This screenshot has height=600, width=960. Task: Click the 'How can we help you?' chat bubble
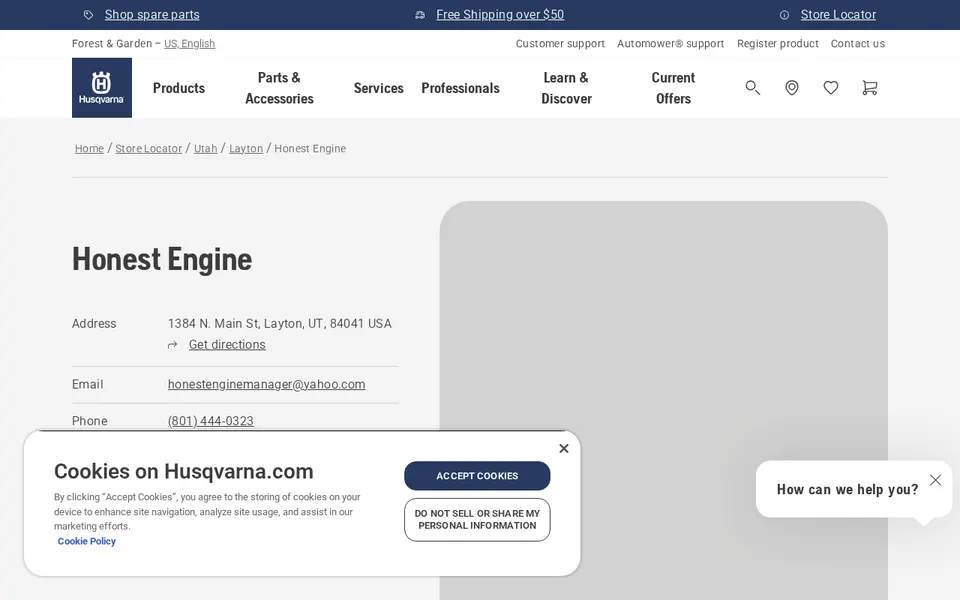[847, 489]
